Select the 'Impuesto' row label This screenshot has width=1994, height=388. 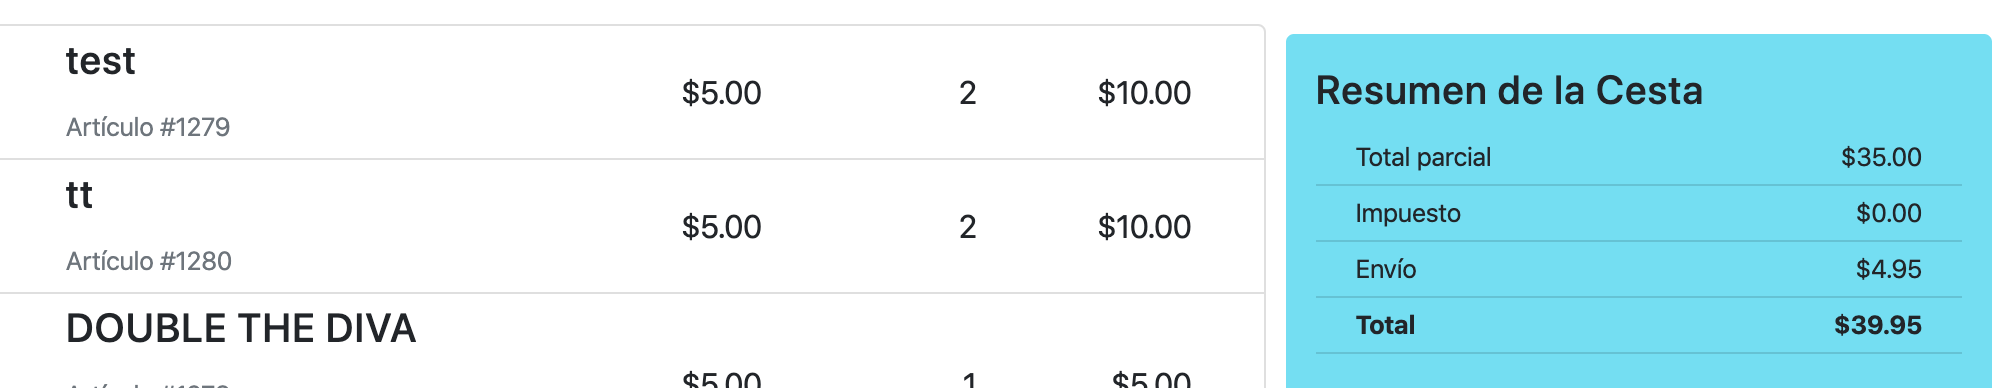coord(1408,213)
